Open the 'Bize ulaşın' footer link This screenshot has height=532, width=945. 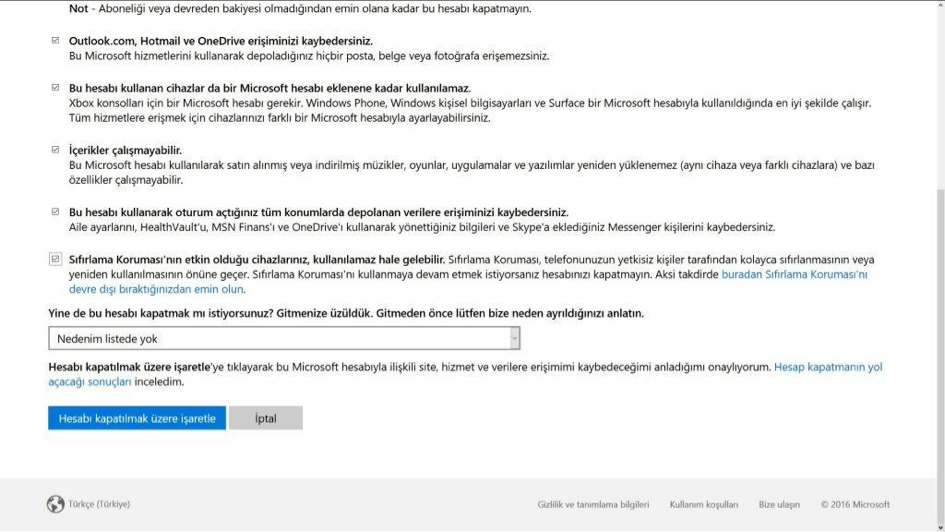point(779,504)
